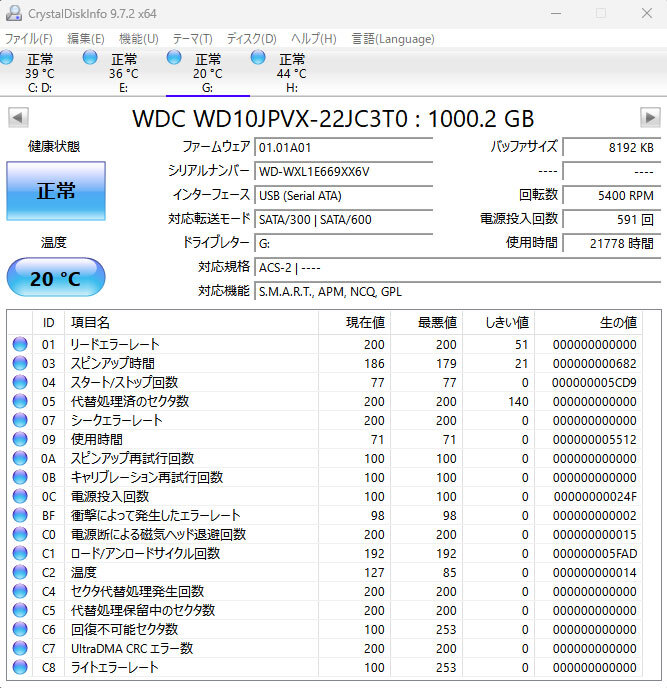Viewport: 667px width, 688px height.
Task: Go to next disk with right arrow
Action: [x=650, y=118]
